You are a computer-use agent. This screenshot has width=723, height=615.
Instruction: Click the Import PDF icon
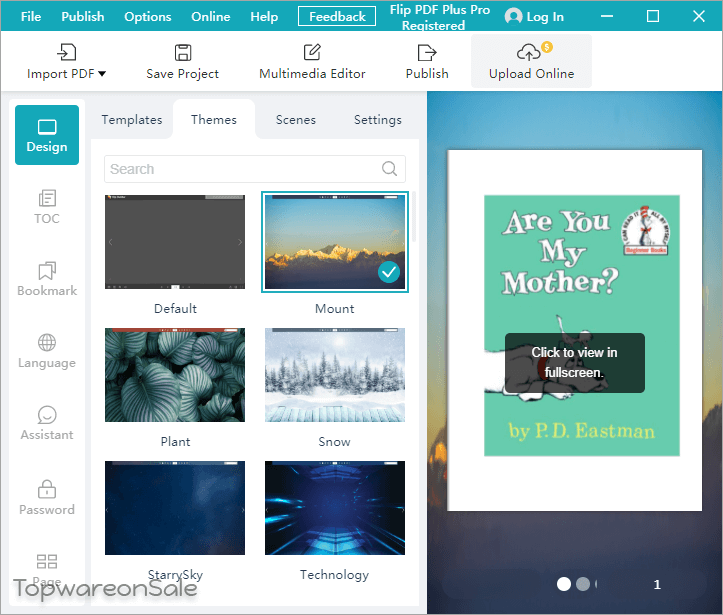(x=67, y=52)
